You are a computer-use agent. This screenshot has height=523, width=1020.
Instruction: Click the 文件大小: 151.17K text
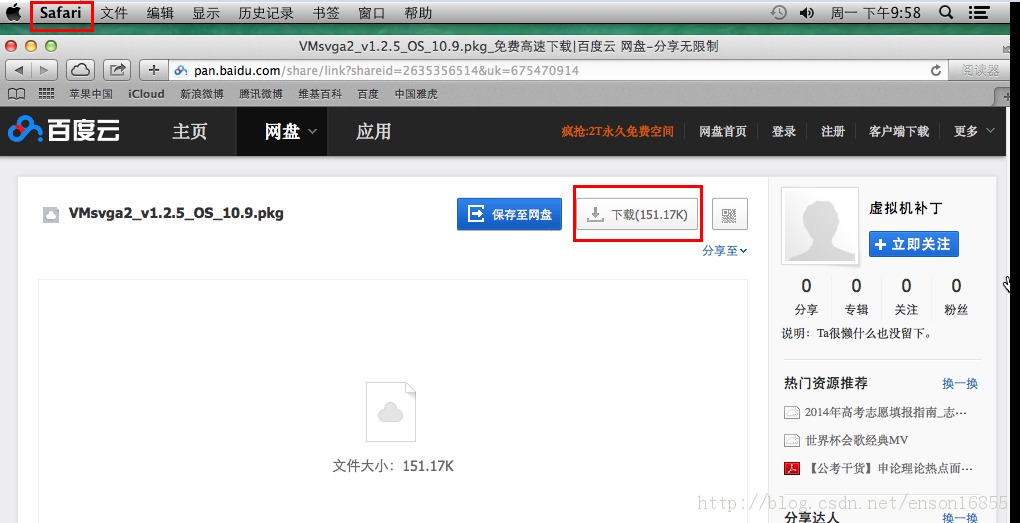pyautogui.click(x=393, y=466)
